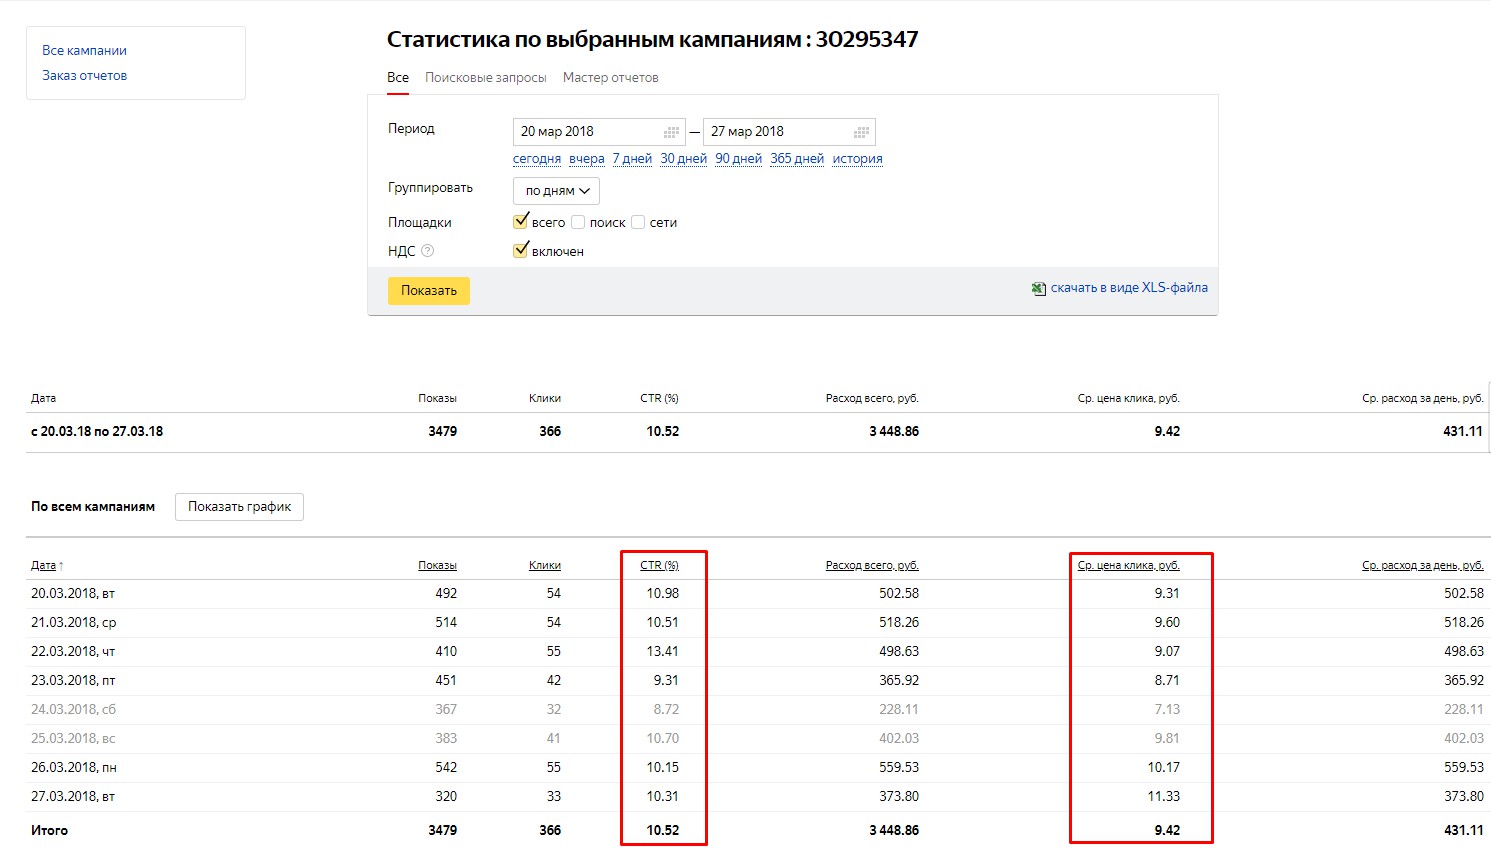Screen dimensions: 1491x850
Task: Sort daily table by 'Ср. расход за день, руб.'
Action: click(1423, 566)
